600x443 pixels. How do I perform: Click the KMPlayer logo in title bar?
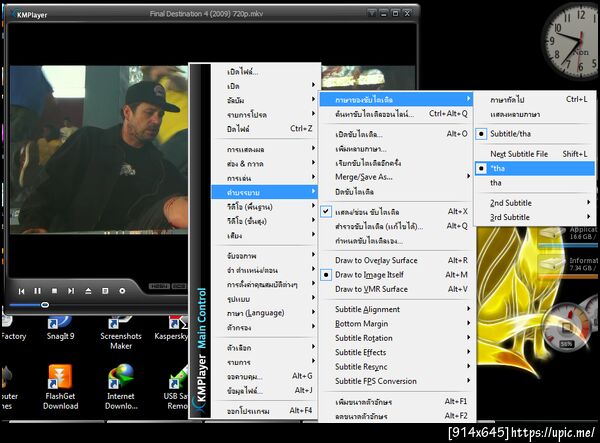tap(30, 15)
